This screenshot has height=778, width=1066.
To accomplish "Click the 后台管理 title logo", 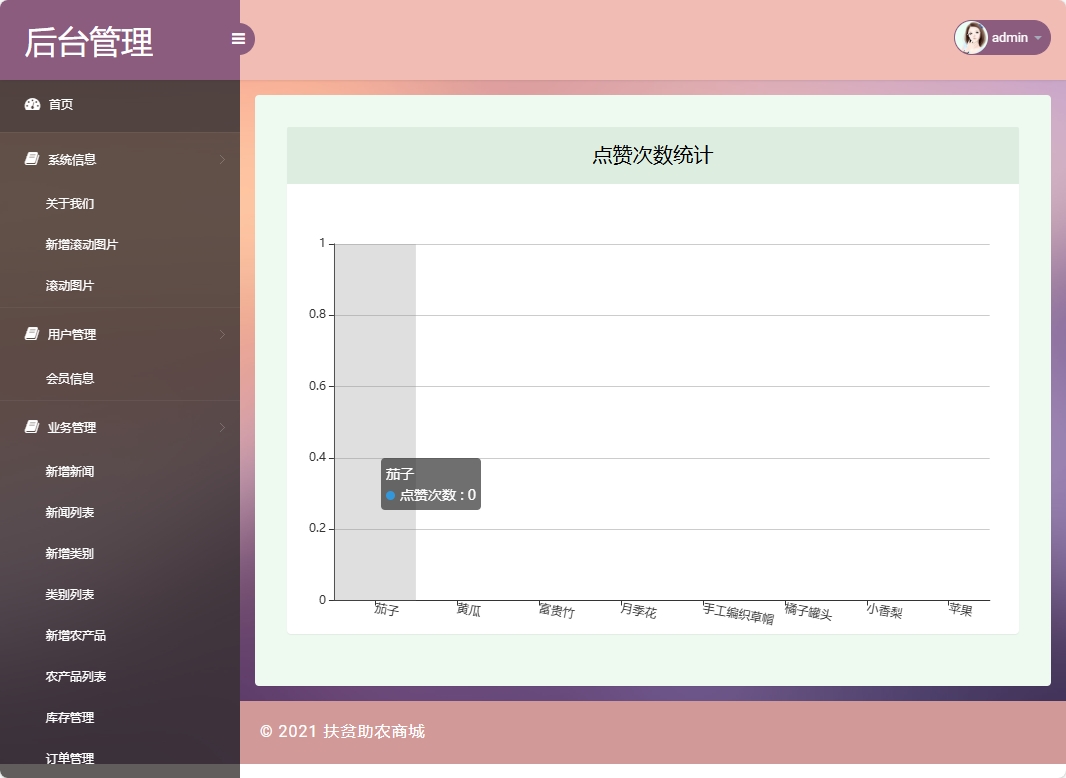I will 89,42.
